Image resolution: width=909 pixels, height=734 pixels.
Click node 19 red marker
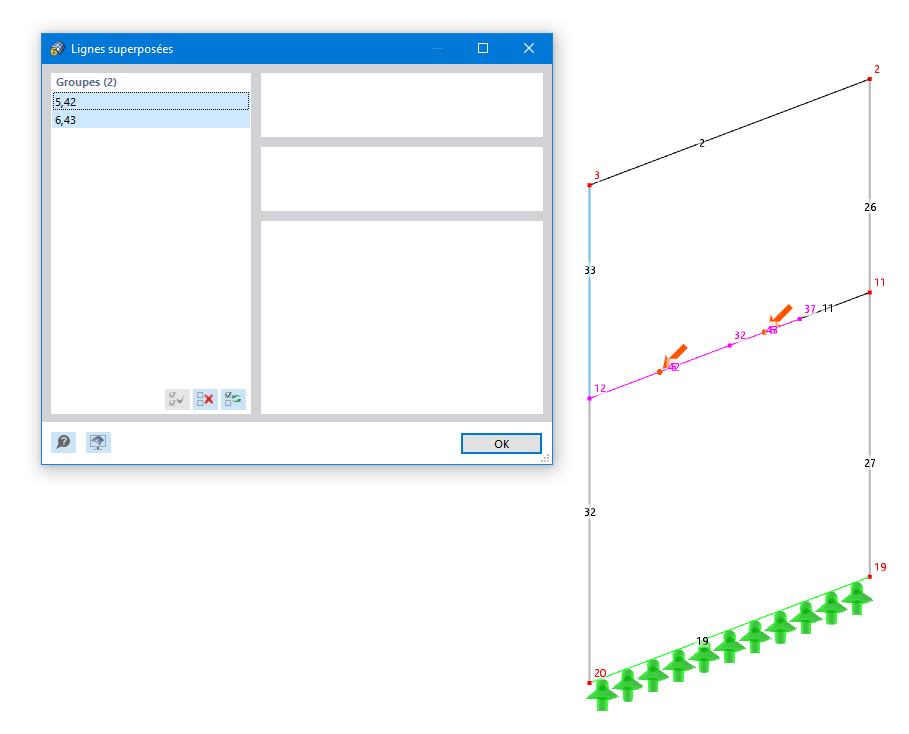pos(870,576)
